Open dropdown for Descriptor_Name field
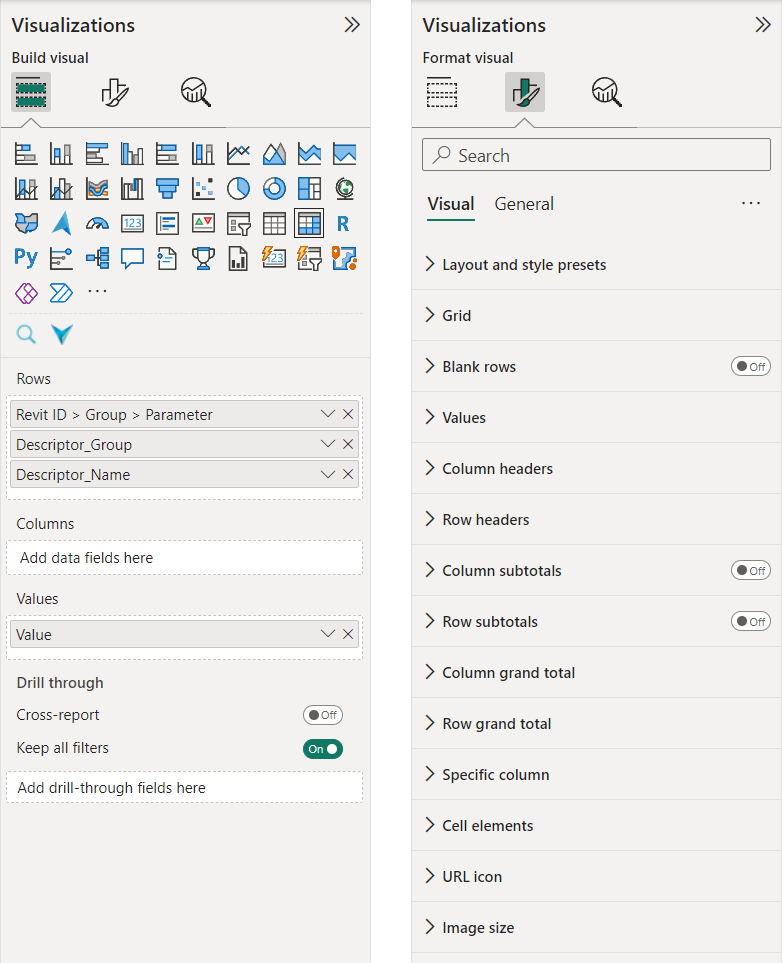782x963 pixels. (x=327, y=474)
